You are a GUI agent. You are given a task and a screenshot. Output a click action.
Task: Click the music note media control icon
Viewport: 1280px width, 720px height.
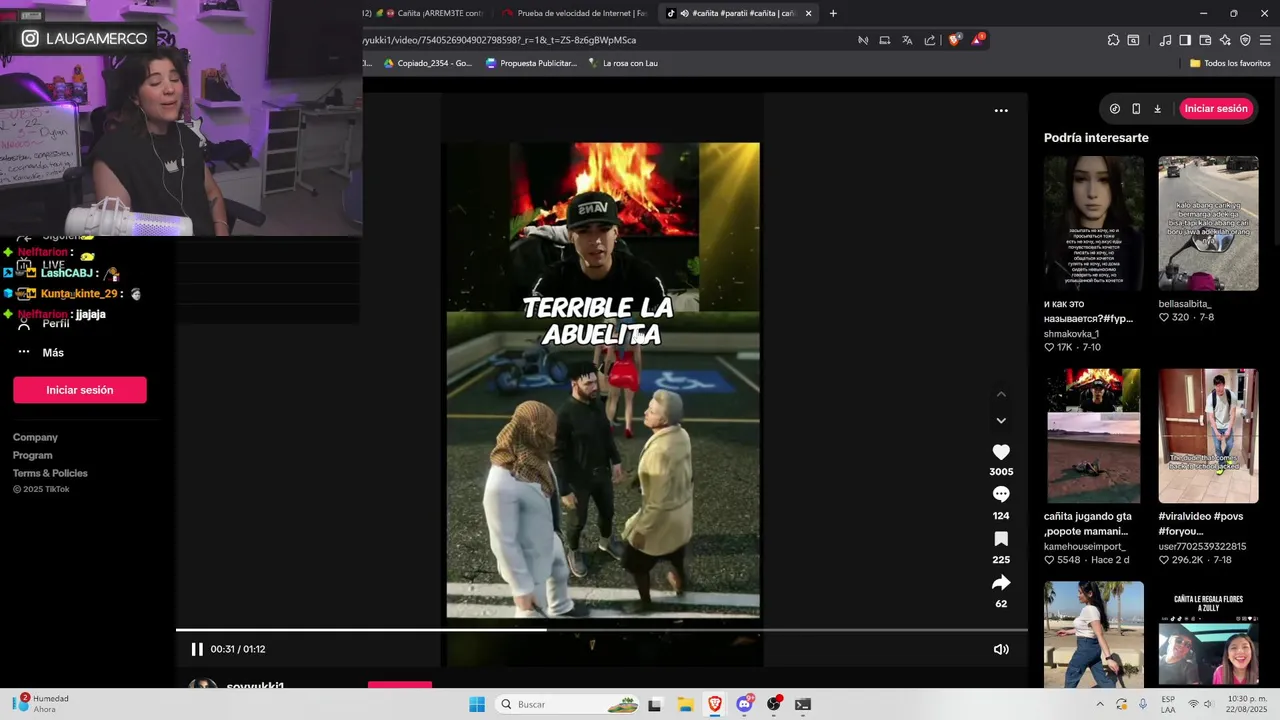point(1165,40)
